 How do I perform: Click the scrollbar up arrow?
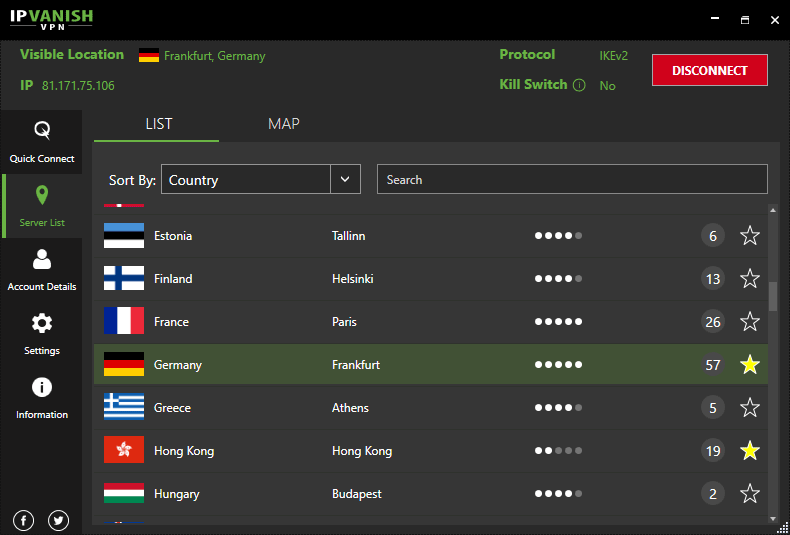click(x=773, y=211)
